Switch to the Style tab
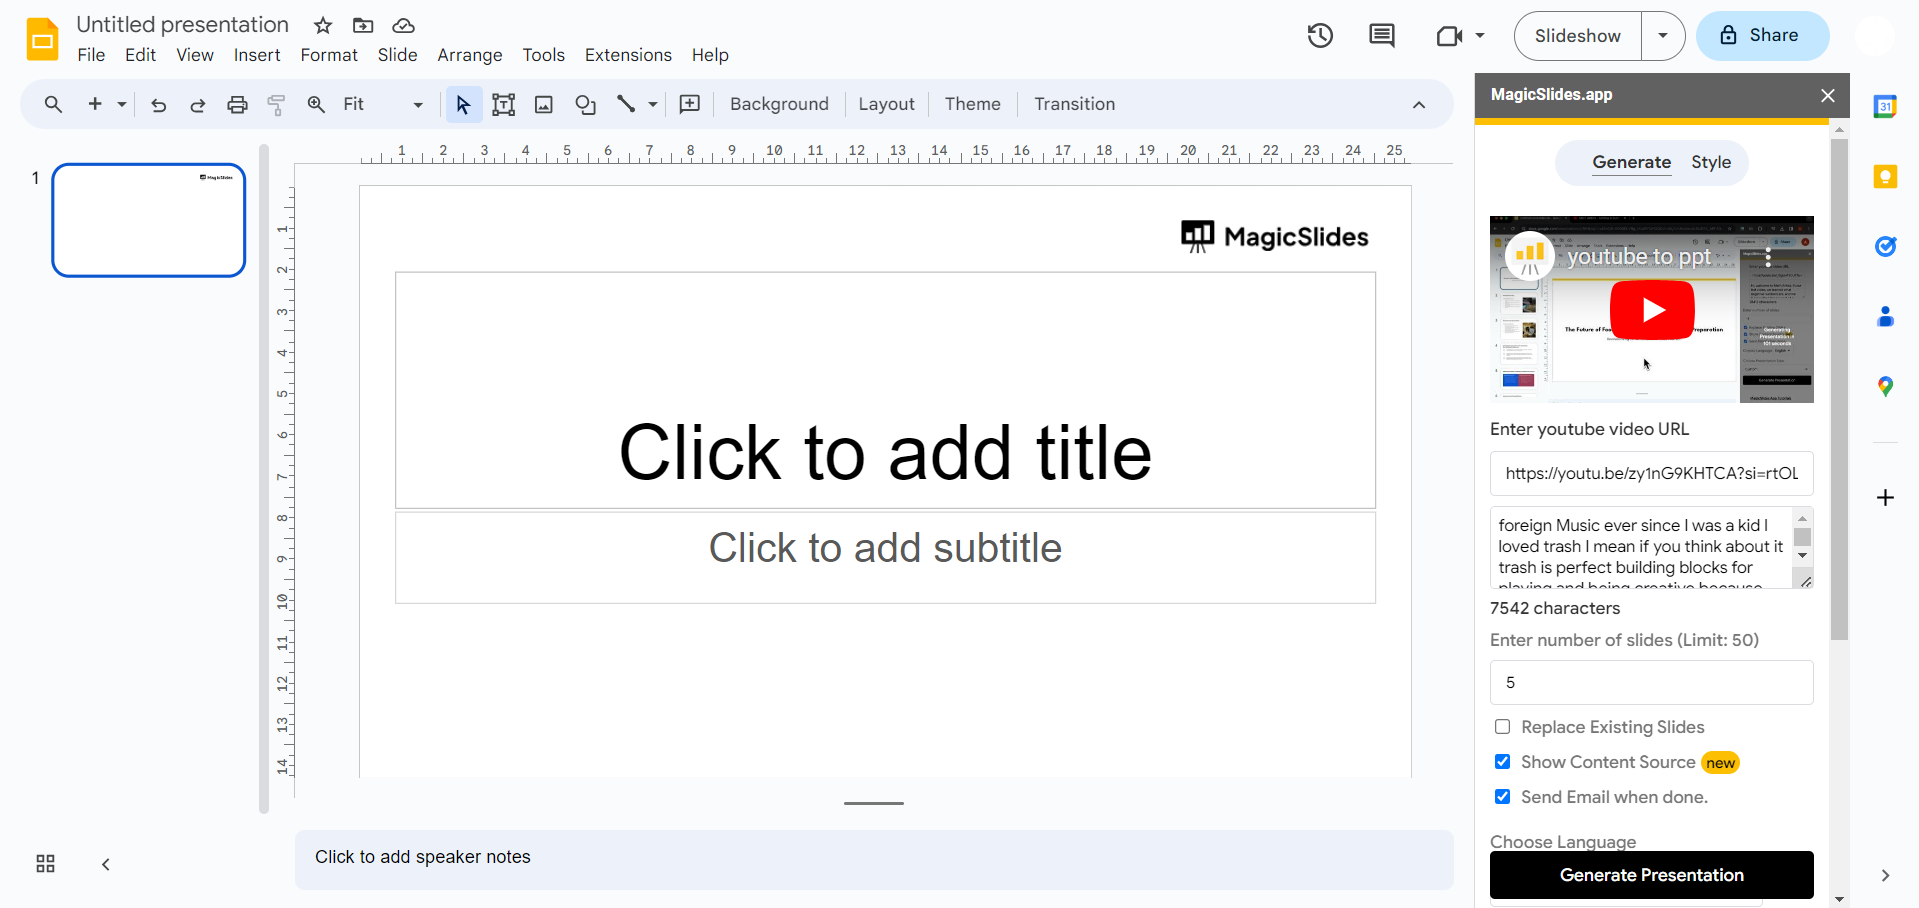The image size is (1919, 908). coord(1710,162)
